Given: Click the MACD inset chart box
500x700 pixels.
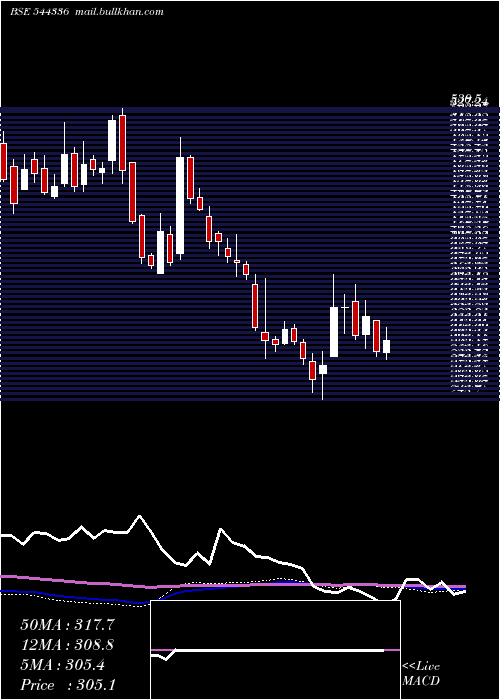Looking at the screenshot, I should (275, 650).
